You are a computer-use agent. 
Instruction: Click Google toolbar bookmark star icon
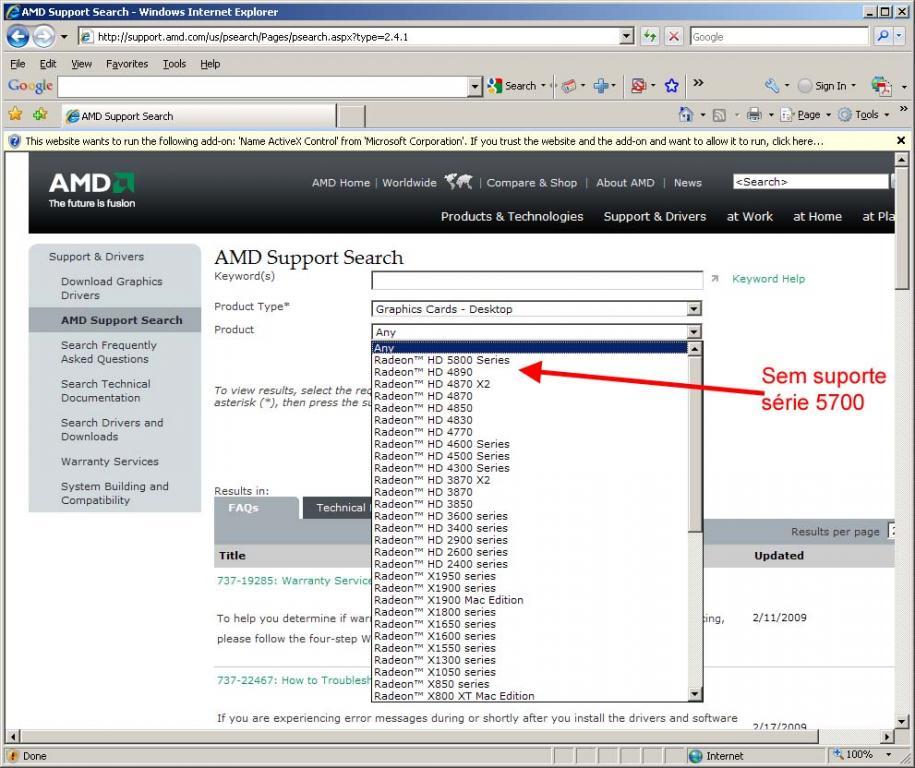pos(672,86)
